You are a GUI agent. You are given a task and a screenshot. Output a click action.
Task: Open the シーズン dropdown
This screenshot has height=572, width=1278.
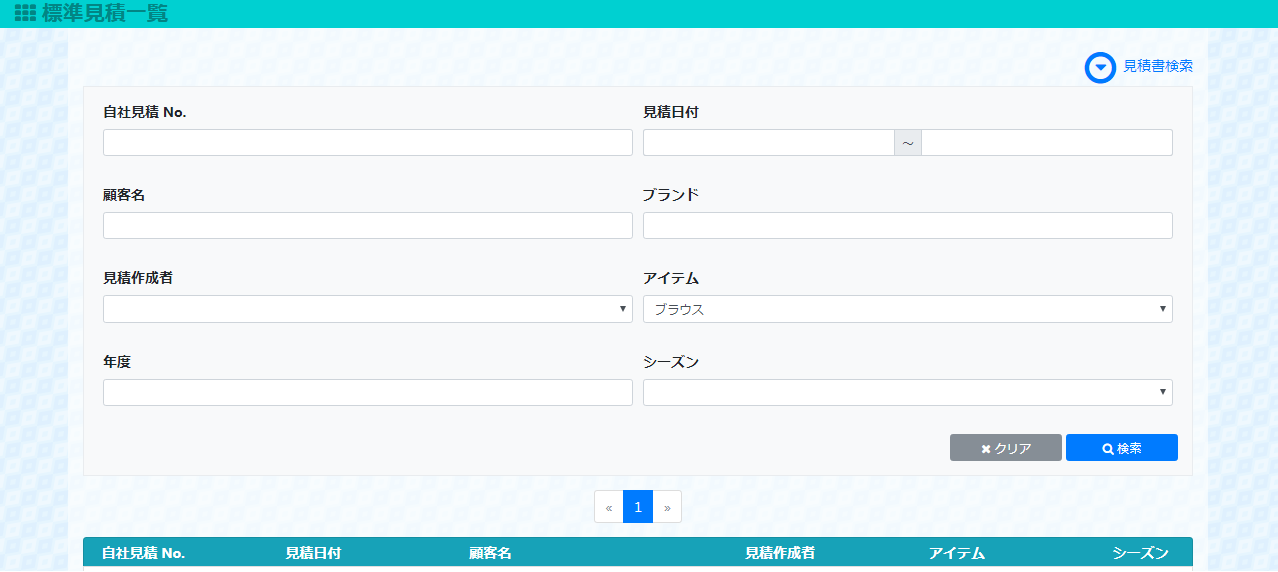[907, 393]
